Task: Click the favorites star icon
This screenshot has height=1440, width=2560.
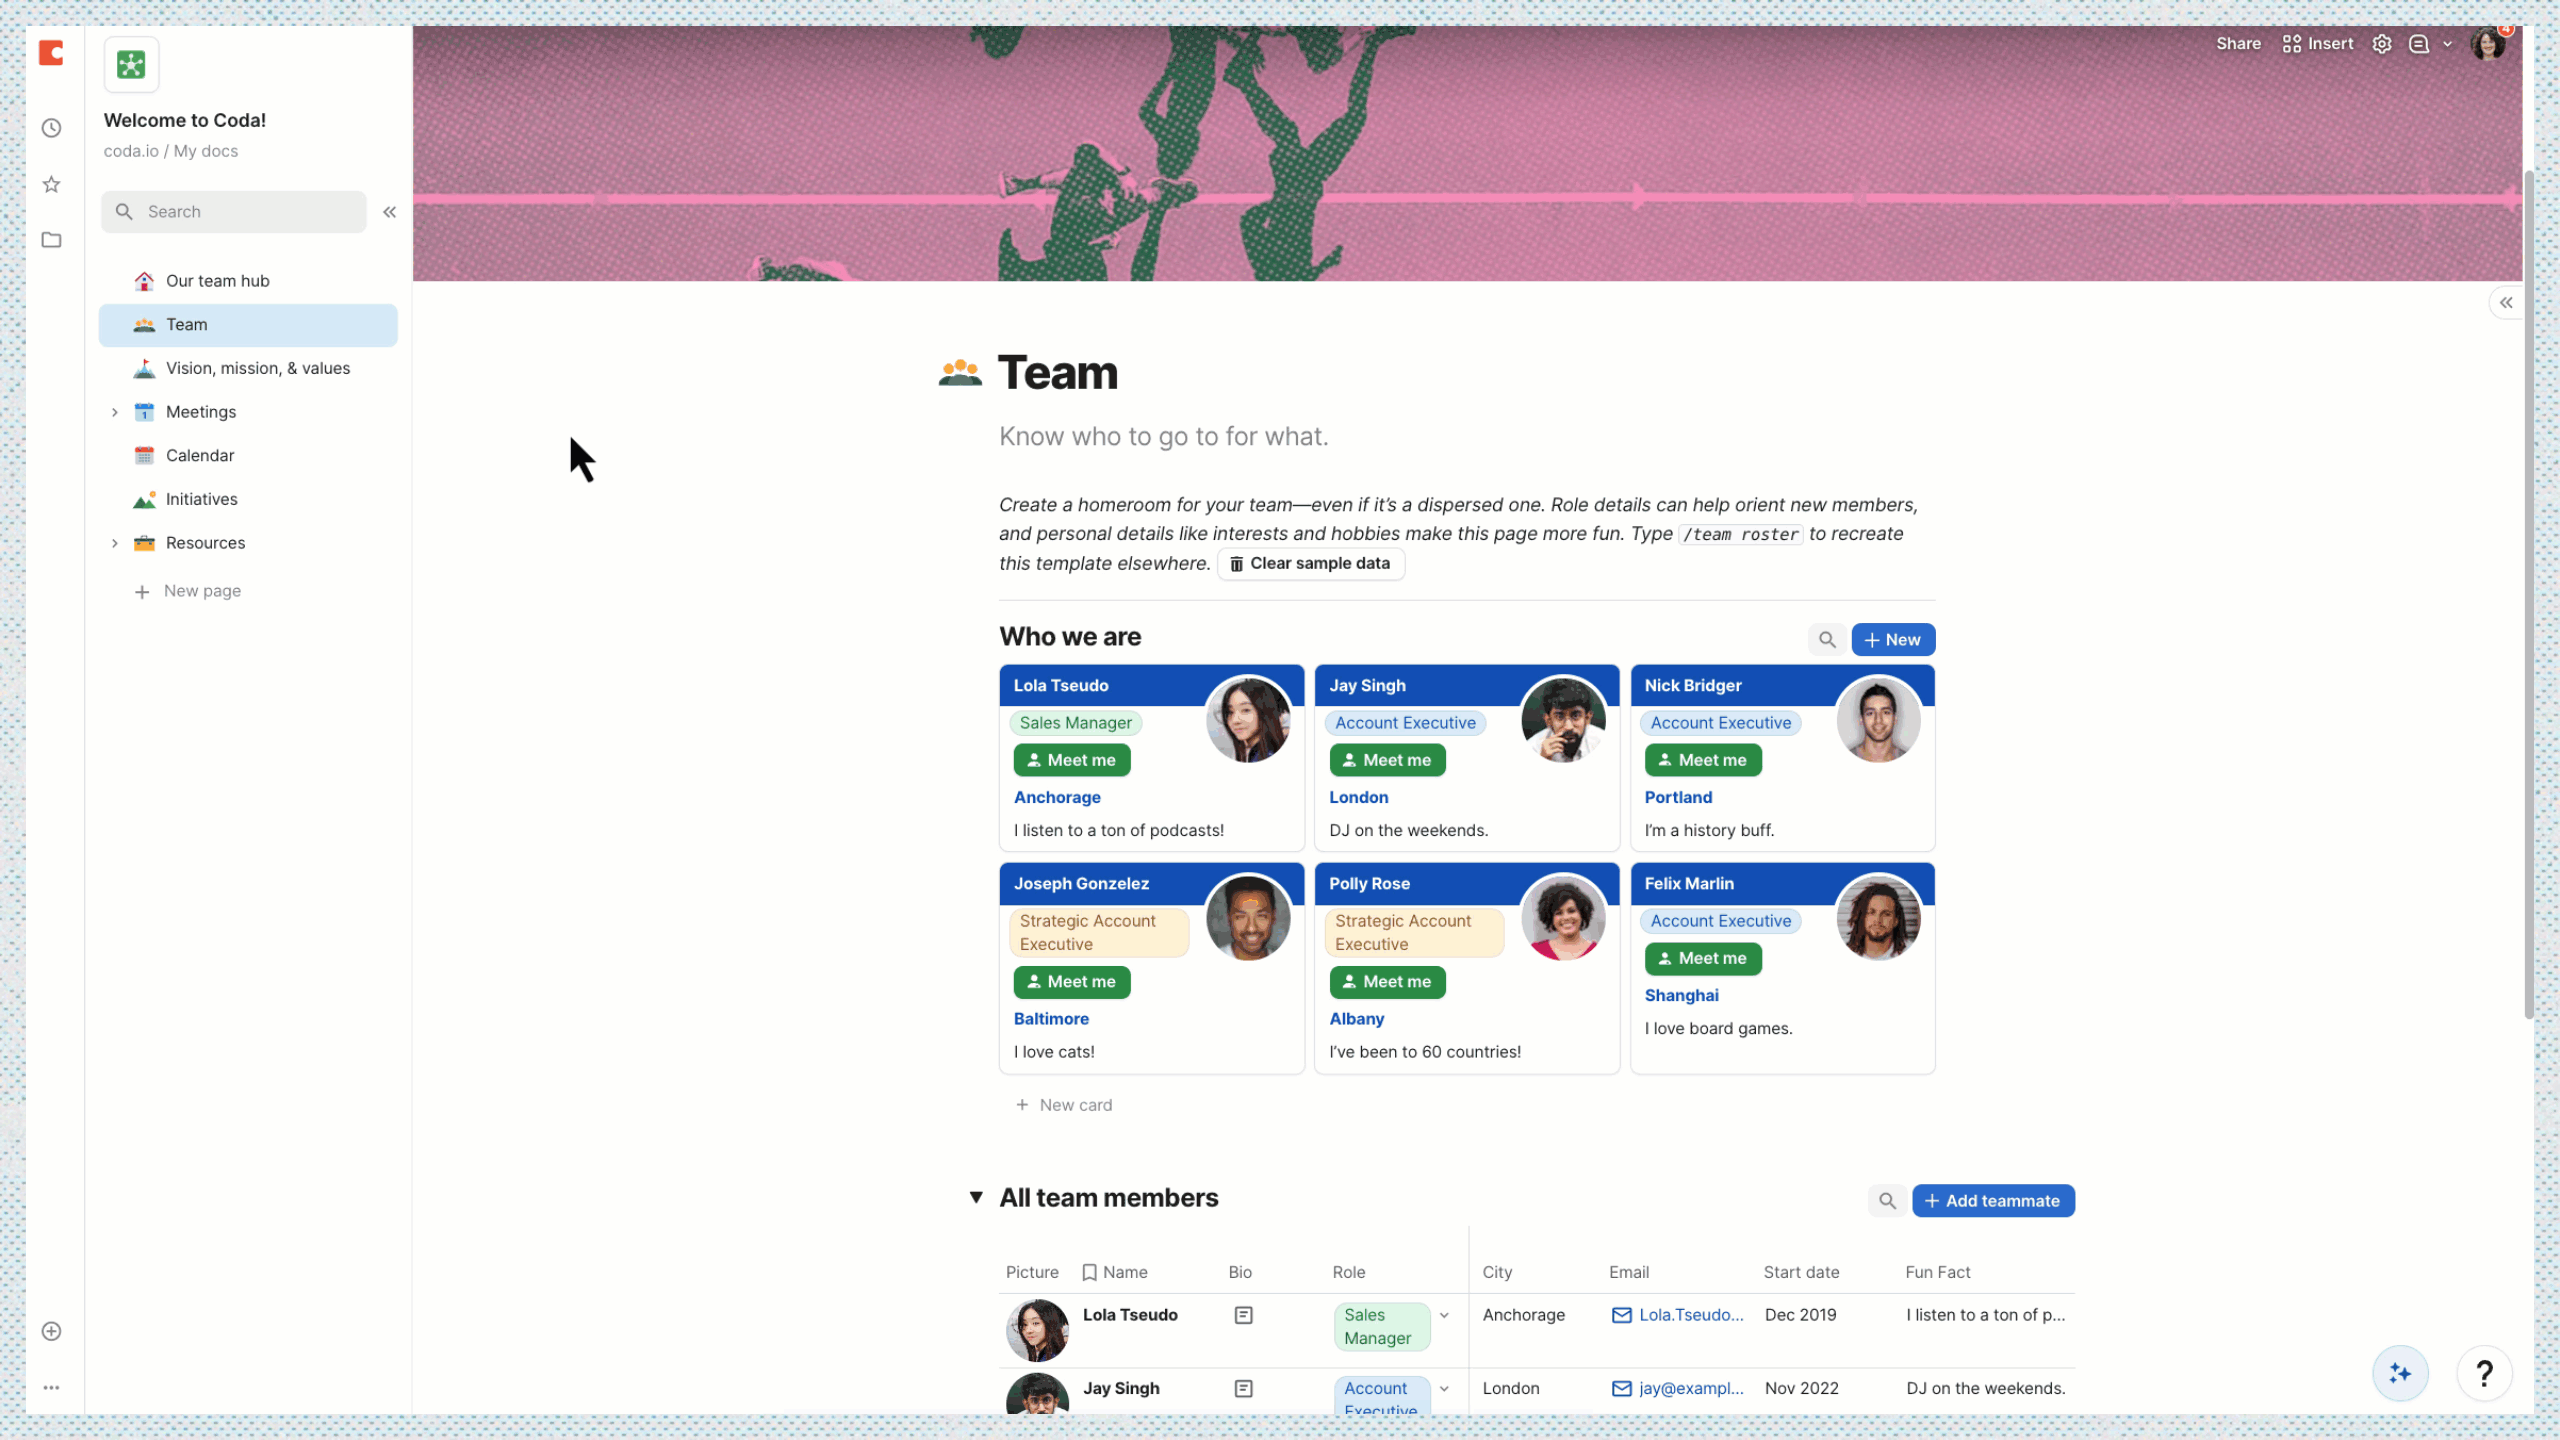Action: pyautogui.click(x=49, y=185)
